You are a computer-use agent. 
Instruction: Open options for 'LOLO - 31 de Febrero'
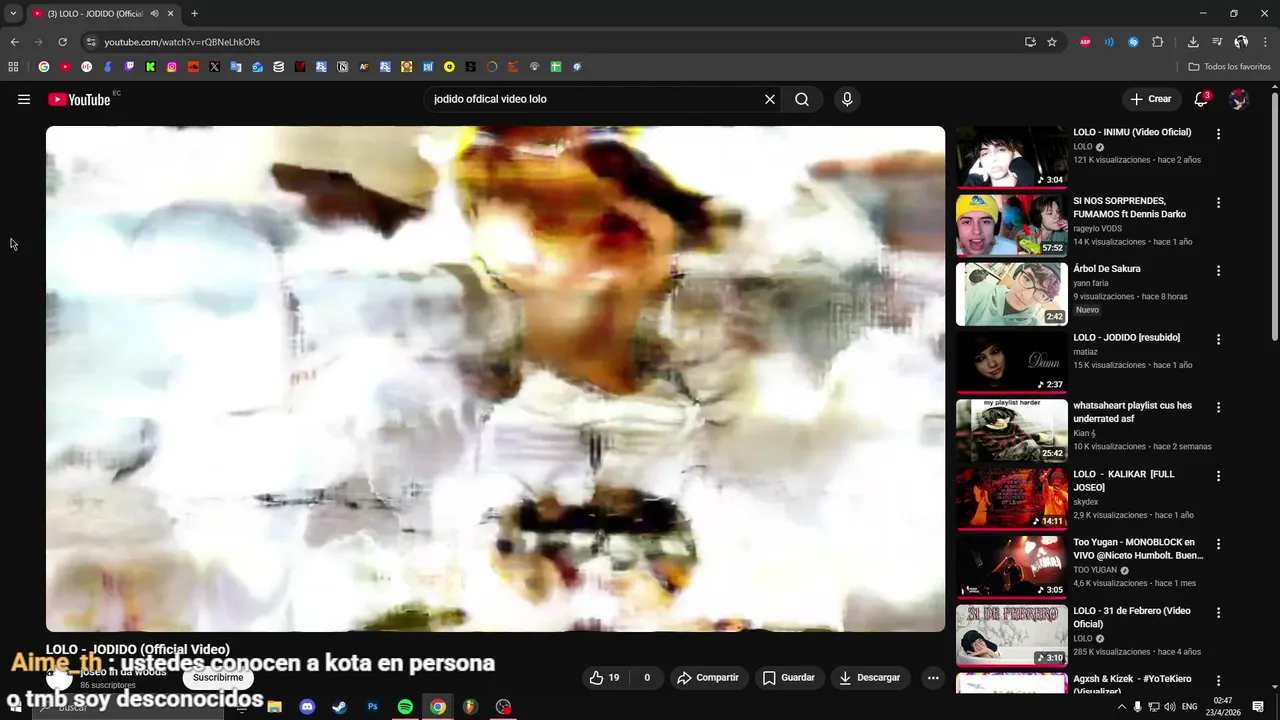(x=1218, y=613)
